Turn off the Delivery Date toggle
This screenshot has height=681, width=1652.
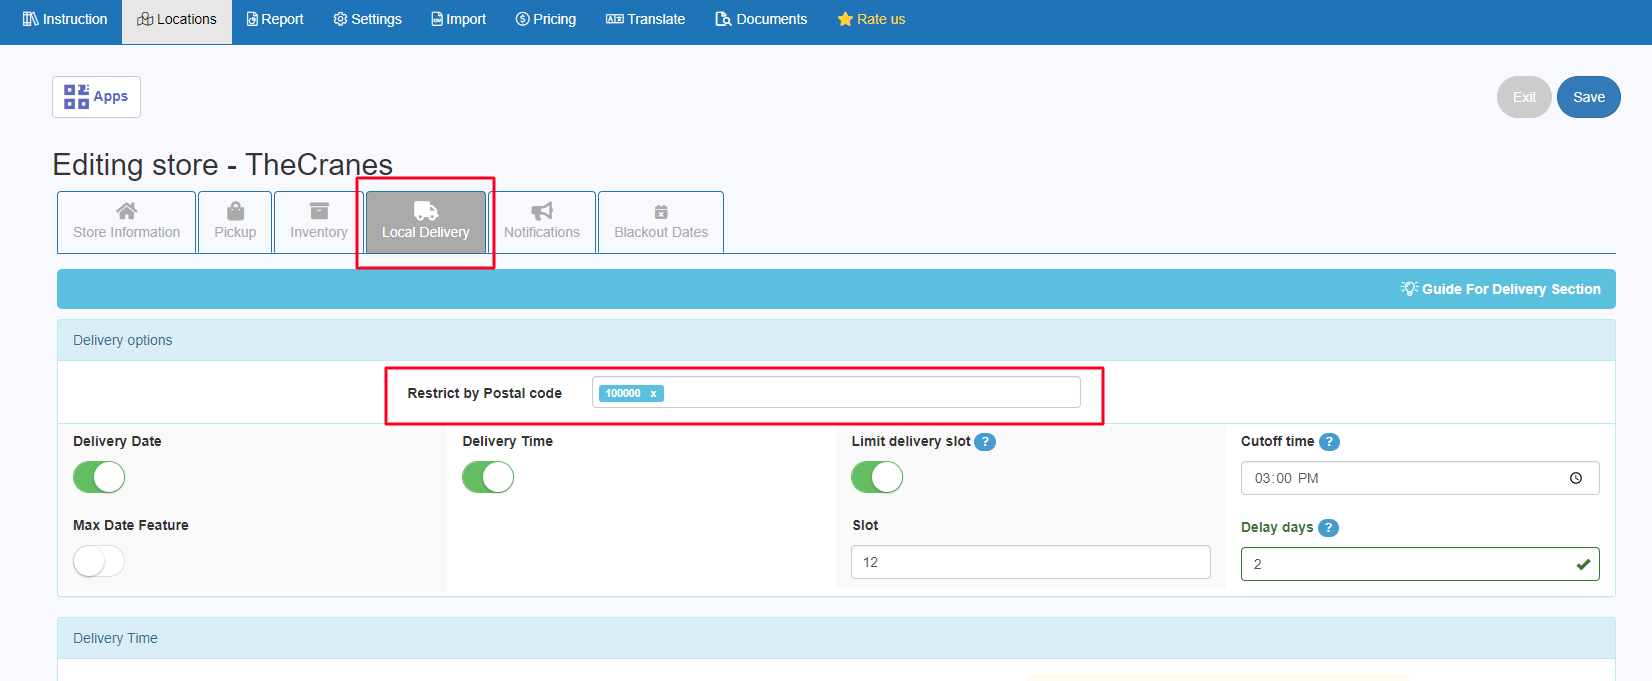(x=99, y=478)
